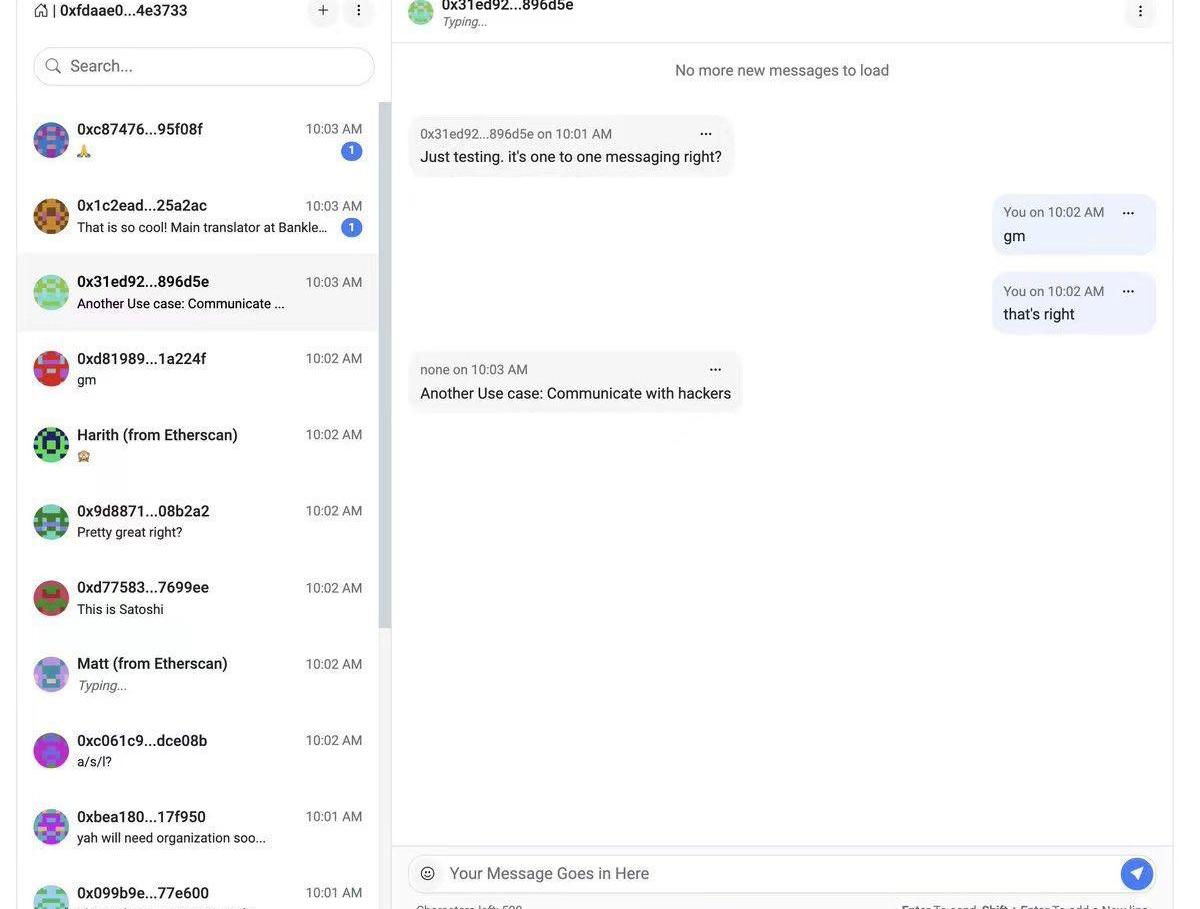Click the avatar of 0xd77583...7699ee
Screen dimensions: 1200x909
(51, 598)
